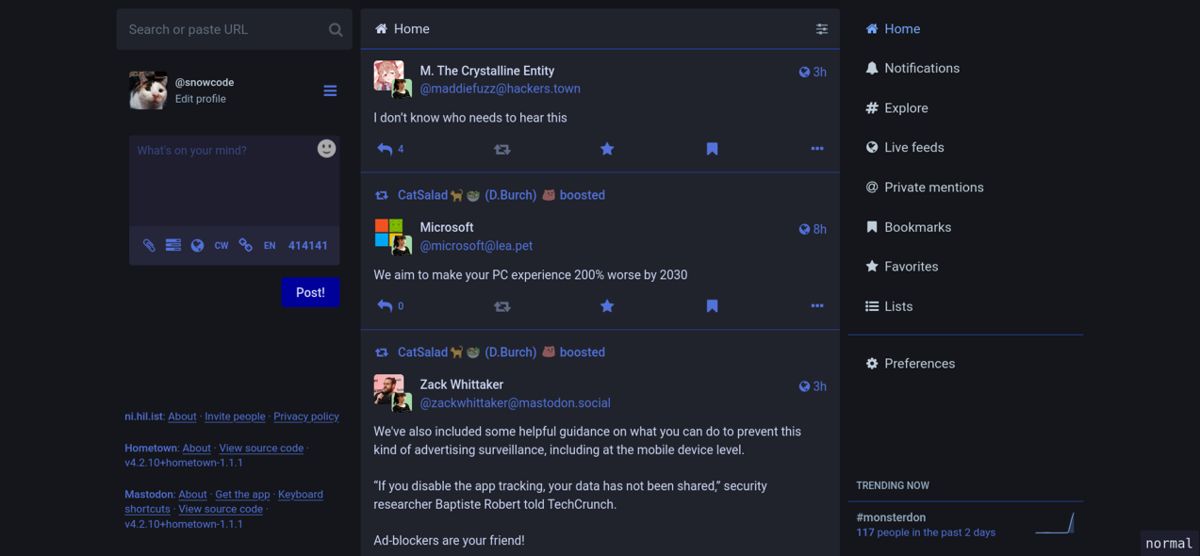Open Preferences in navigation
This screenshot has width=1200, height=556.
click(x=910, y=363)
